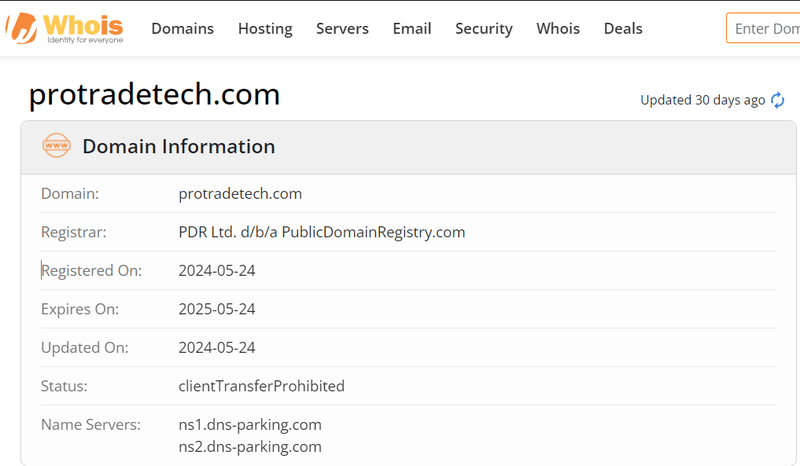Click the Name Servers: label
800x466 pixels.
click(x=91, y=425)
